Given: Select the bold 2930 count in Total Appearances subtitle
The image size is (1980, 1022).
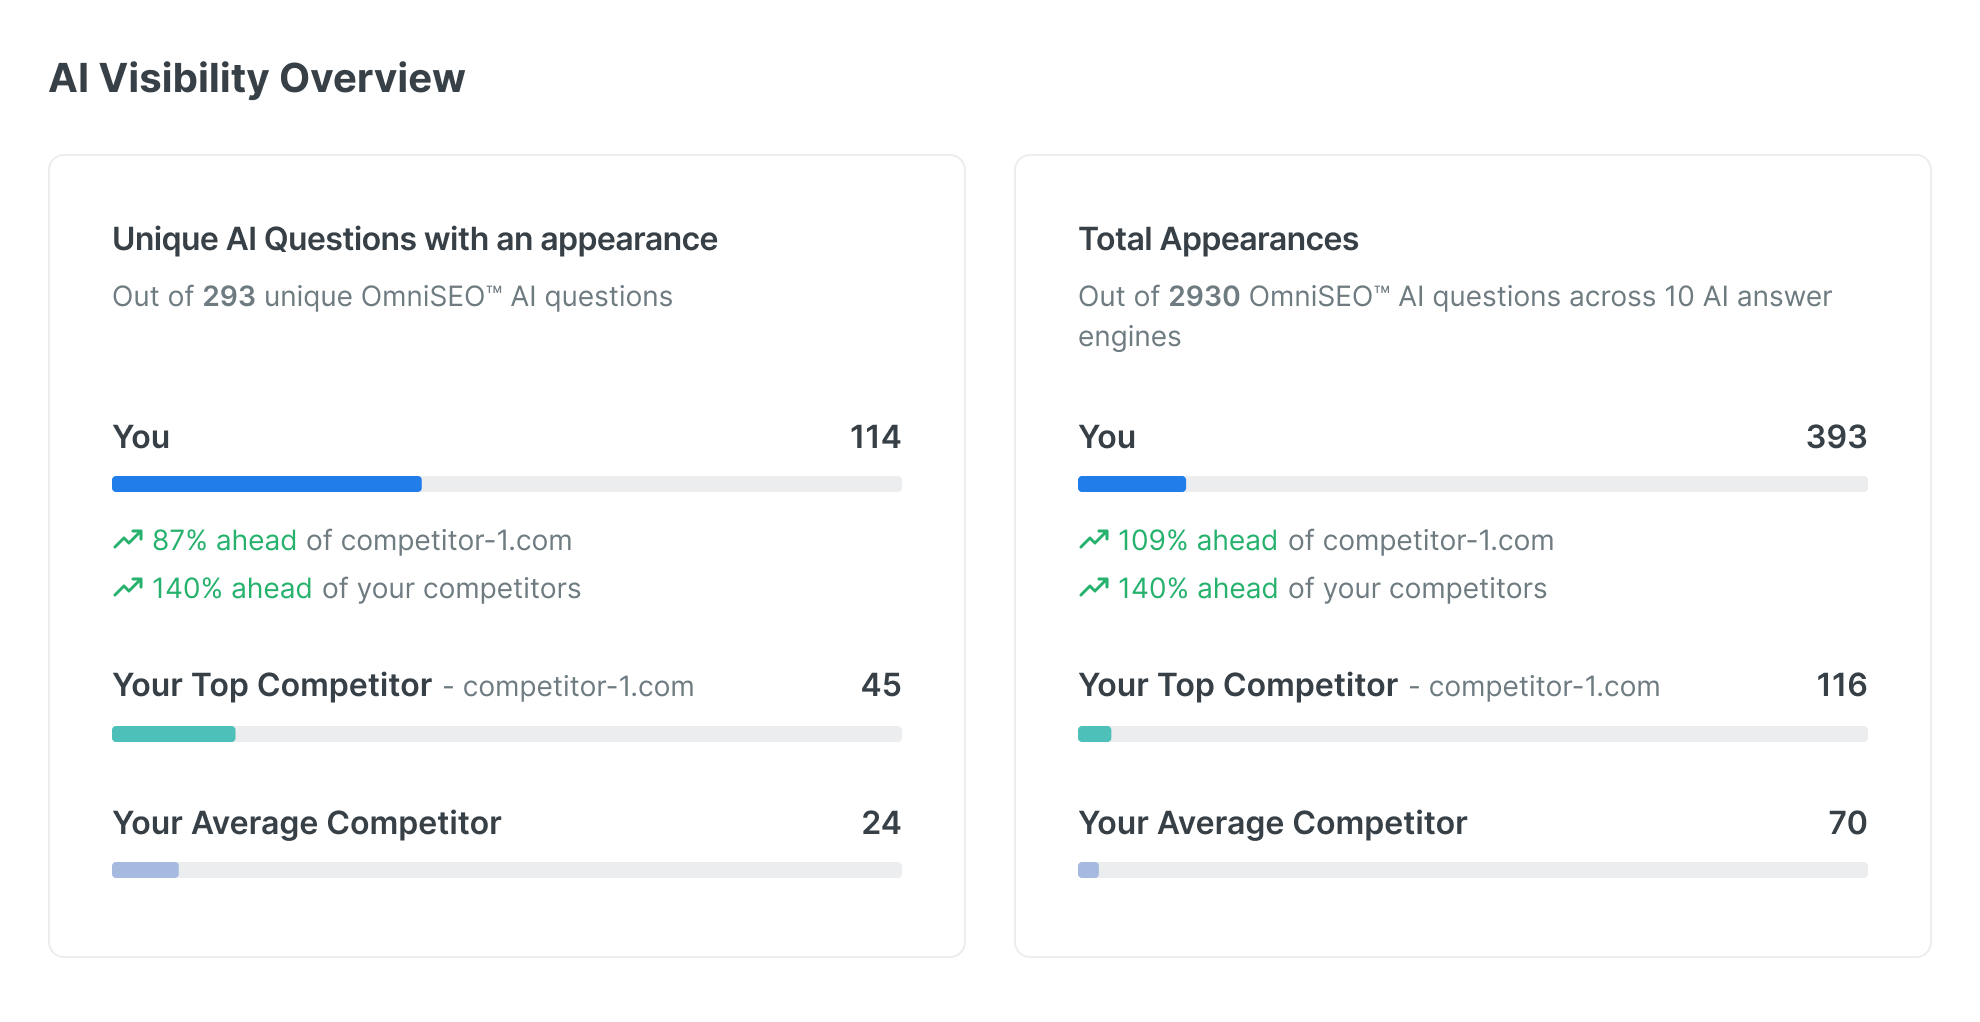Looking at the screenshot, I should [1204, 296].
